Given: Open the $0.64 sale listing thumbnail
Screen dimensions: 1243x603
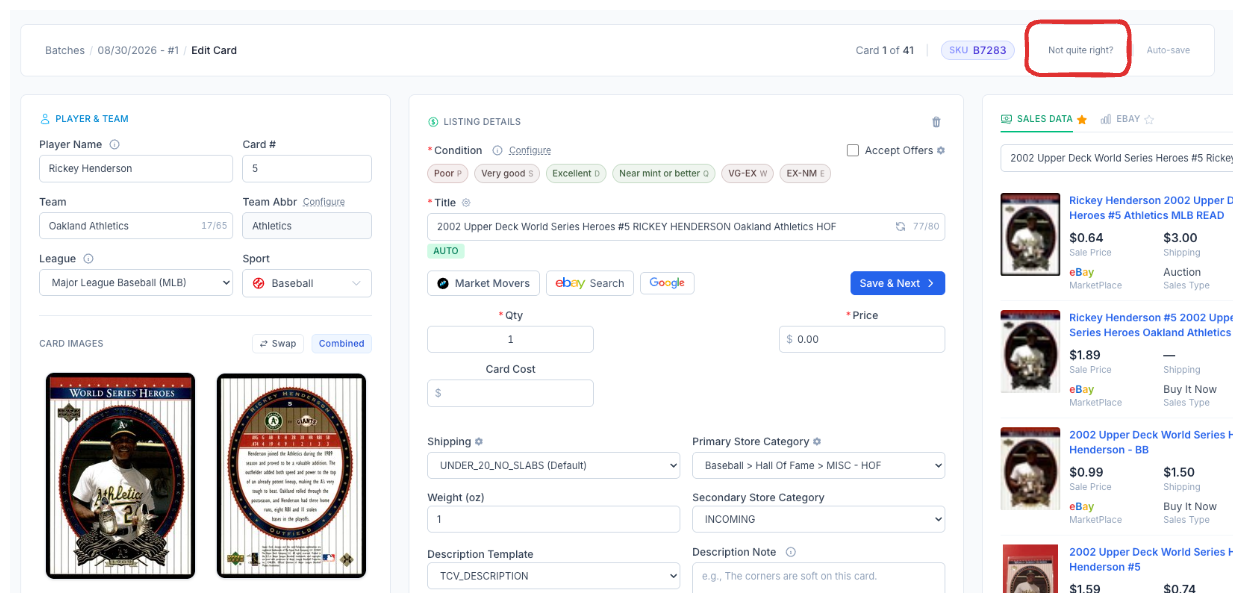Looking at the screenshot, I should (1030, 235).
